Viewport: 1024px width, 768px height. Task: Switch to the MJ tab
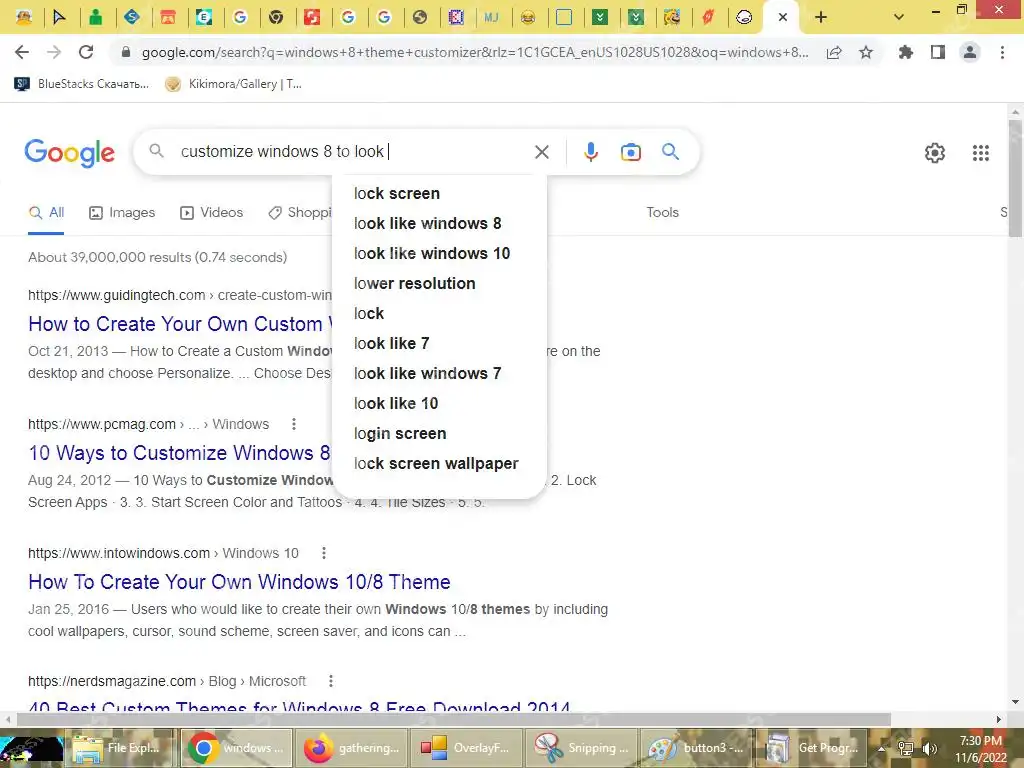pos(492,18)
